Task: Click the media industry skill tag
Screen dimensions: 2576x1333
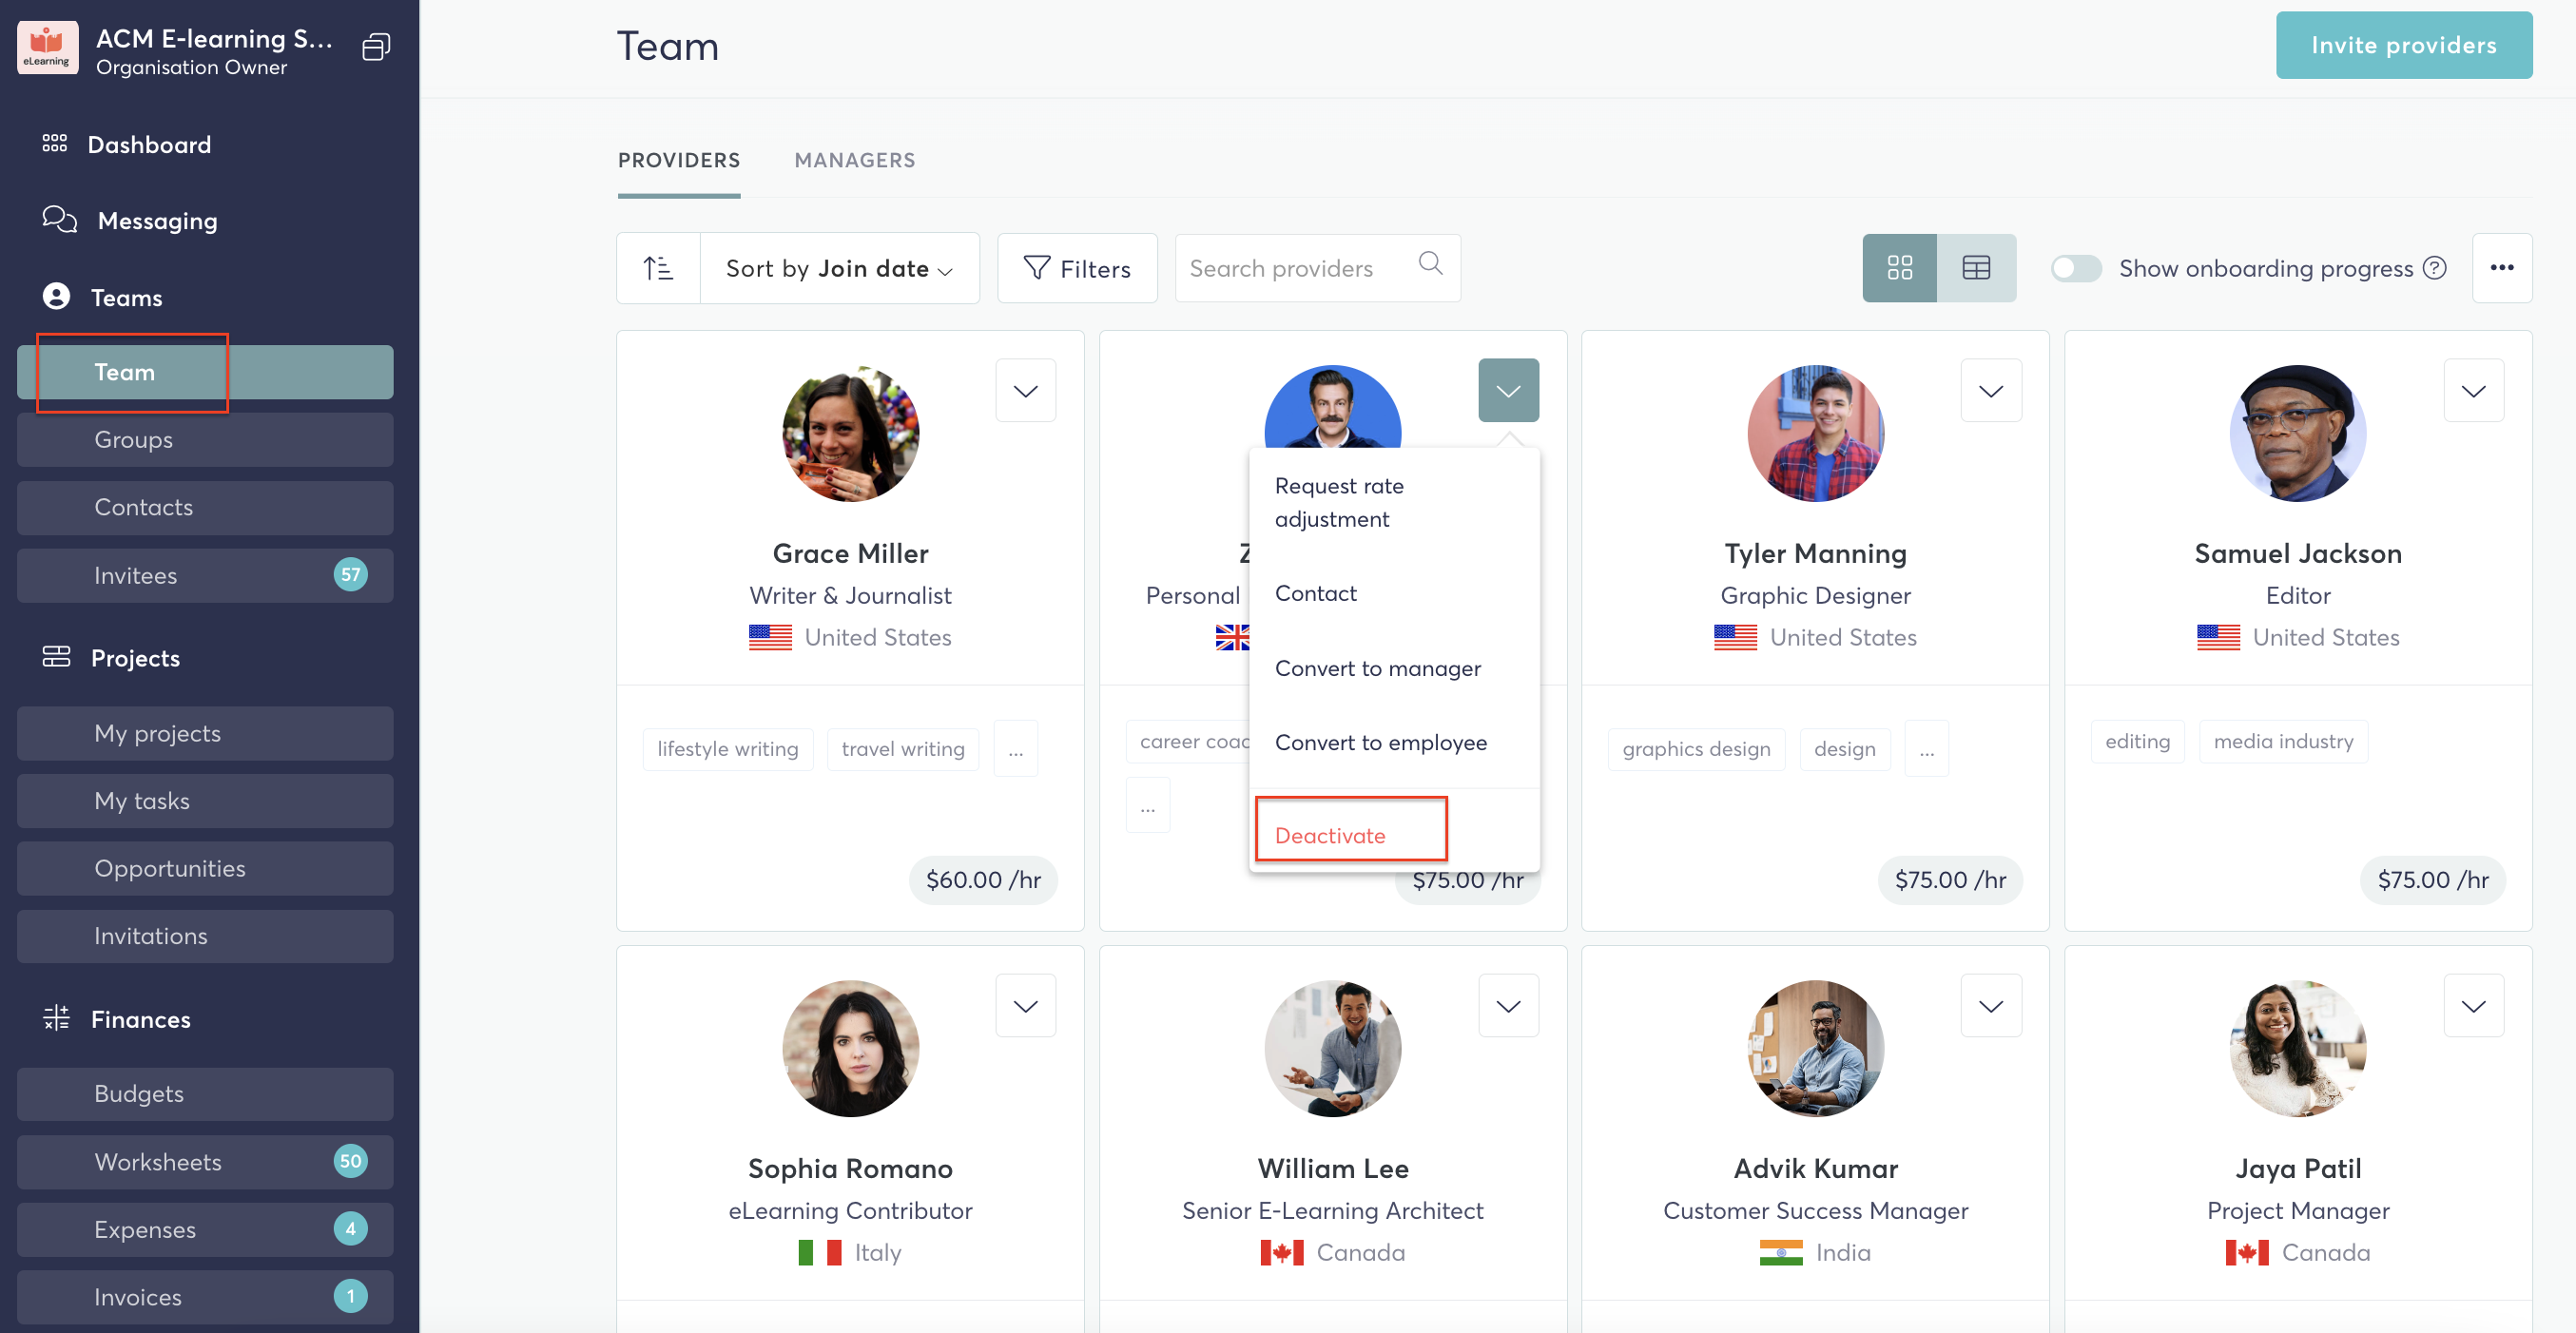Action: [2283, 741]
